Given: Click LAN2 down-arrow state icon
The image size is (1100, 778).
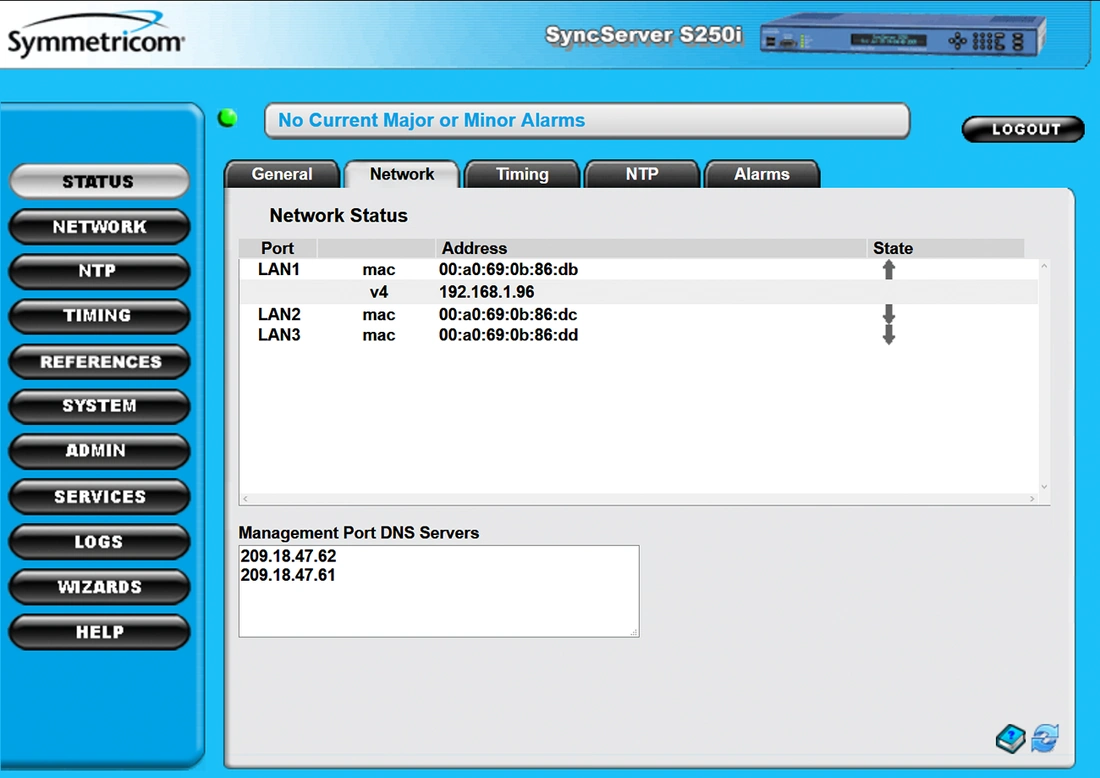Looking at the screenshot, I should click(889, 314).
